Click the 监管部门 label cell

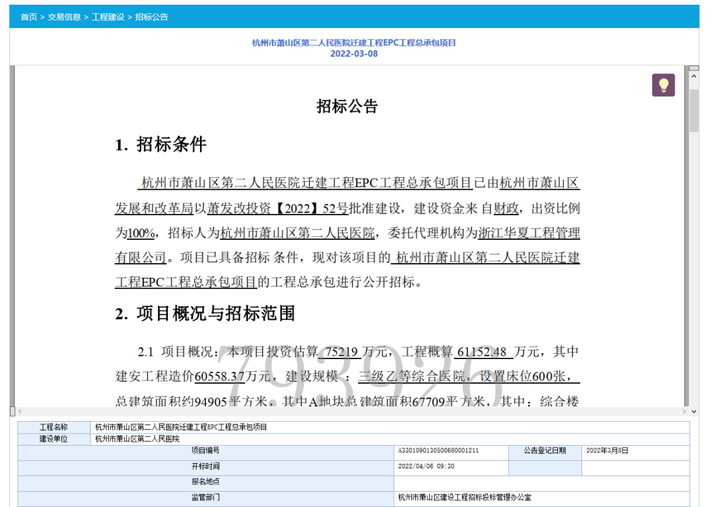click(x=205, y=497)
